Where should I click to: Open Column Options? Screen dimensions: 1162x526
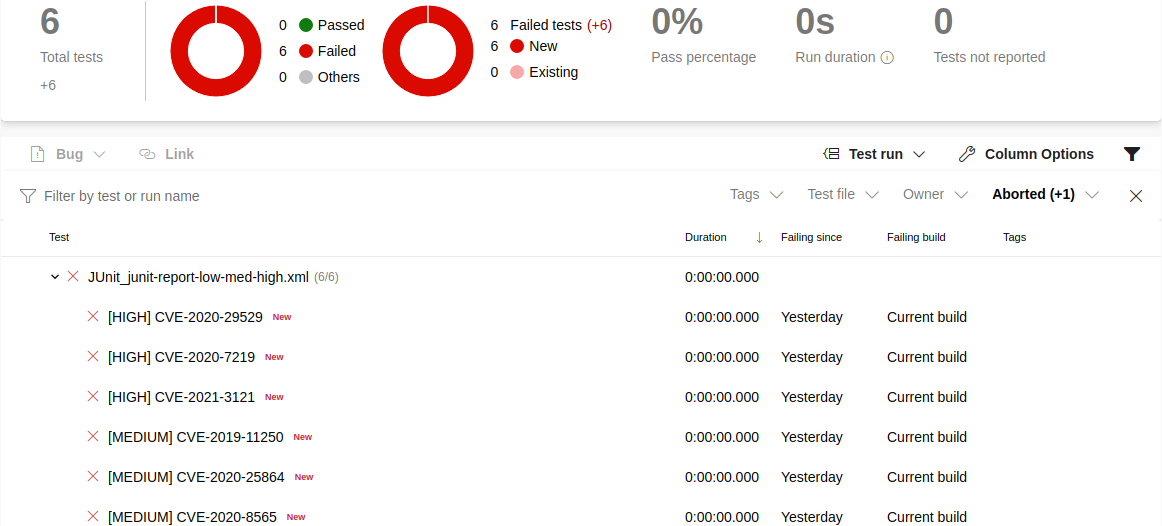click(x=1026, y=154)
